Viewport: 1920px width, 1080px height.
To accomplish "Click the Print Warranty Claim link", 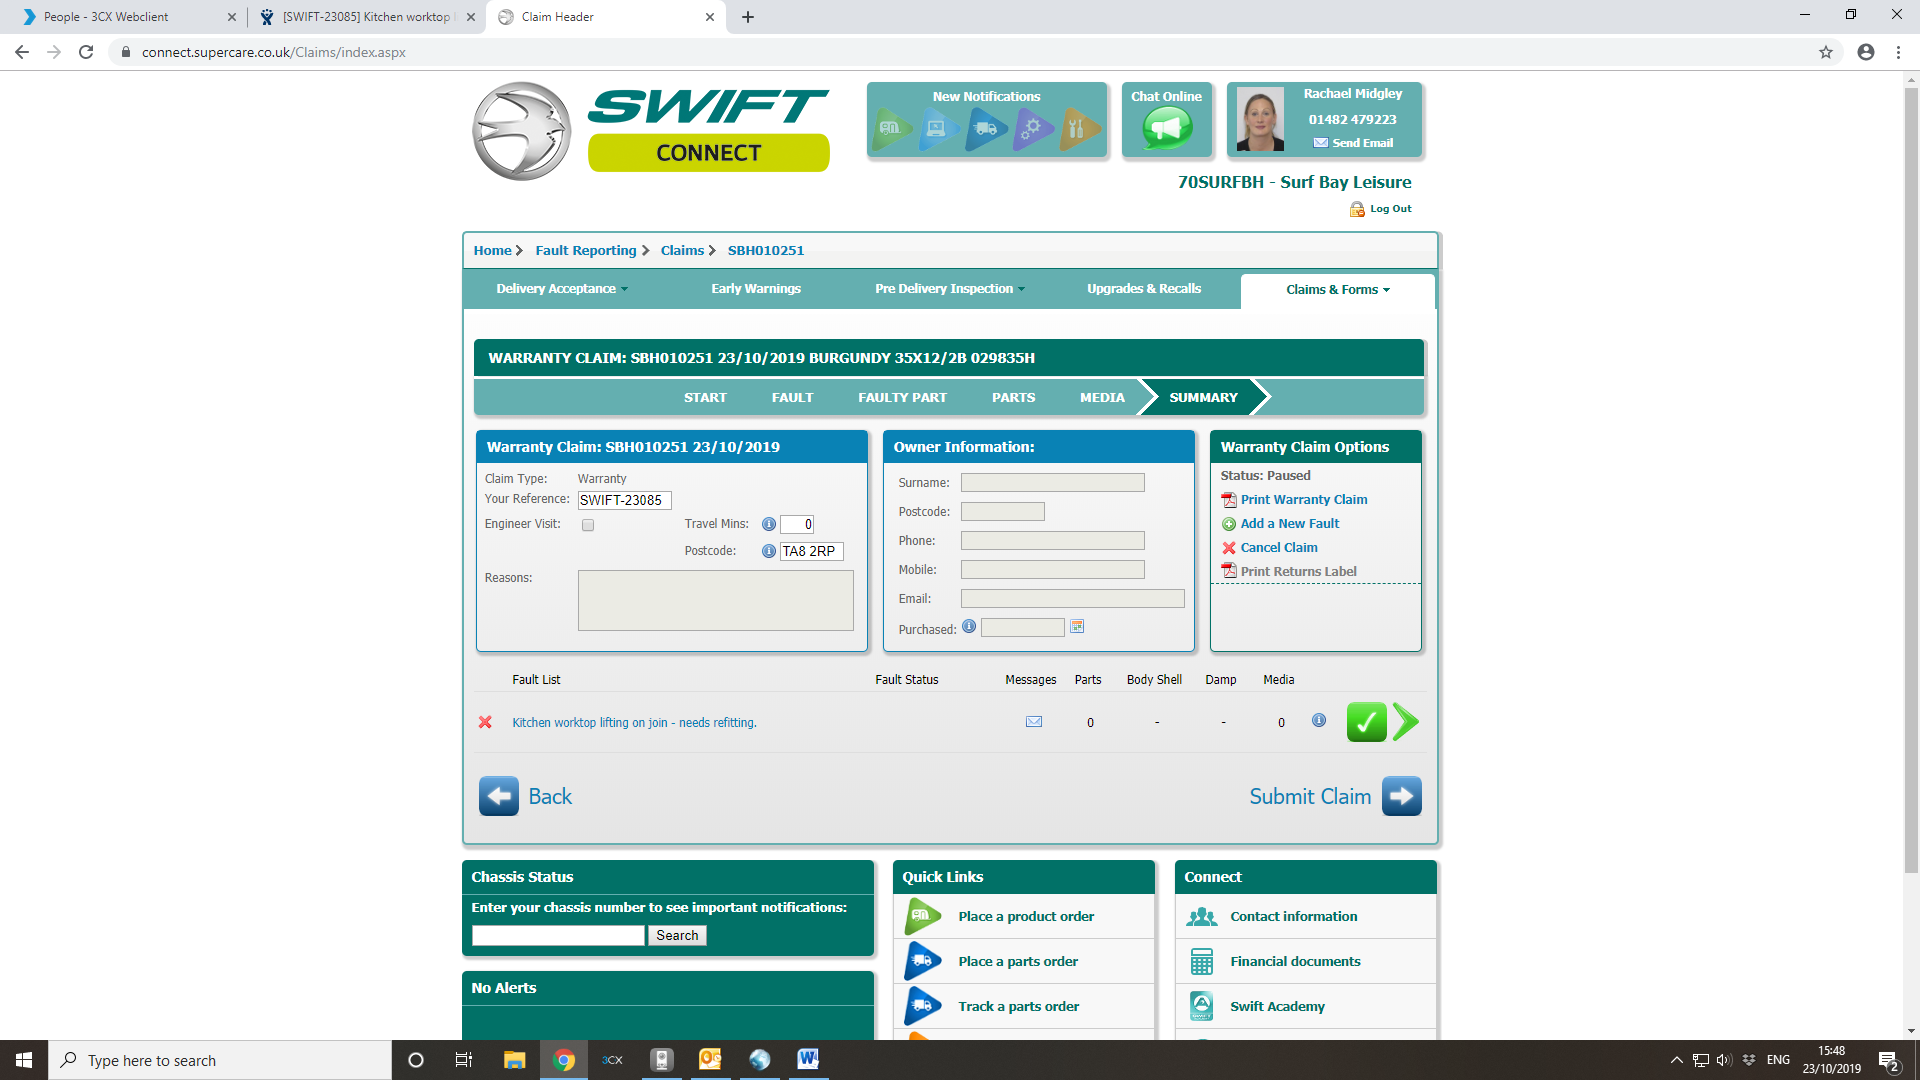I will point(1303,499).
